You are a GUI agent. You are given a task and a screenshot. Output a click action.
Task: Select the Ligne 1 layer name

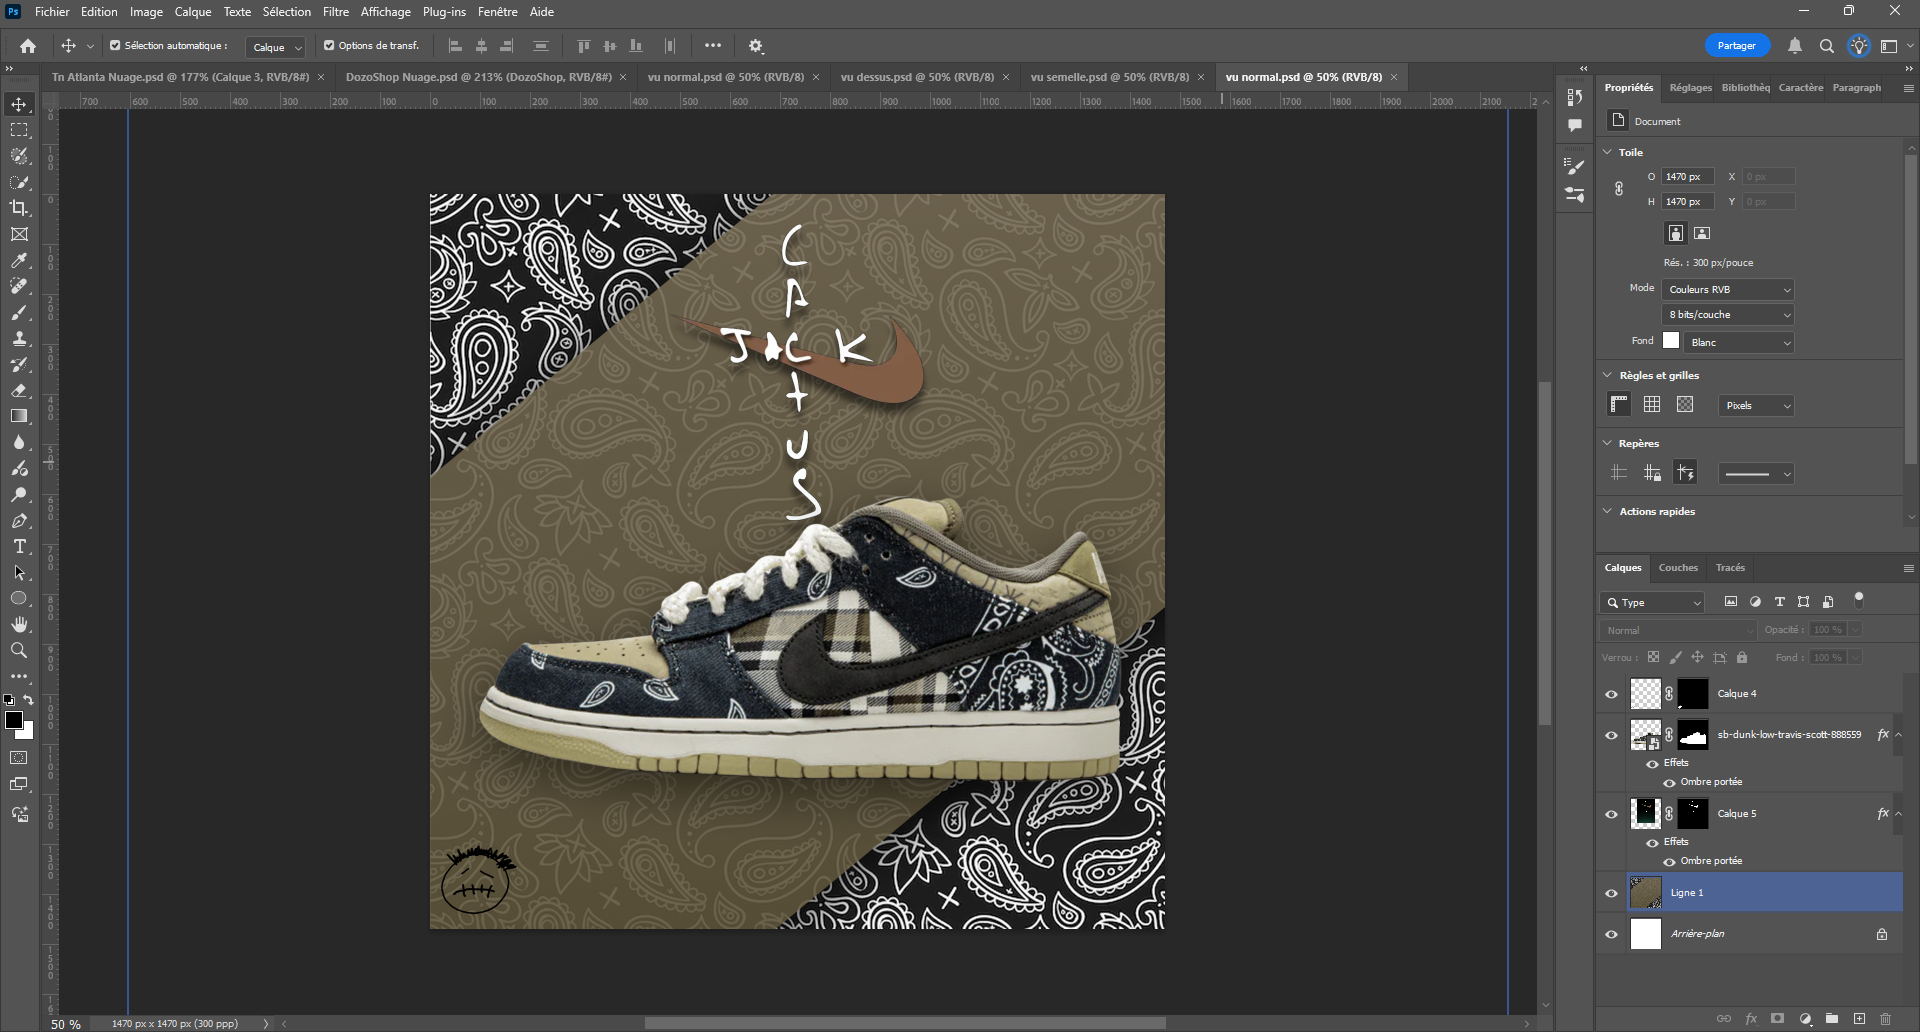[x=1687, y=893]
